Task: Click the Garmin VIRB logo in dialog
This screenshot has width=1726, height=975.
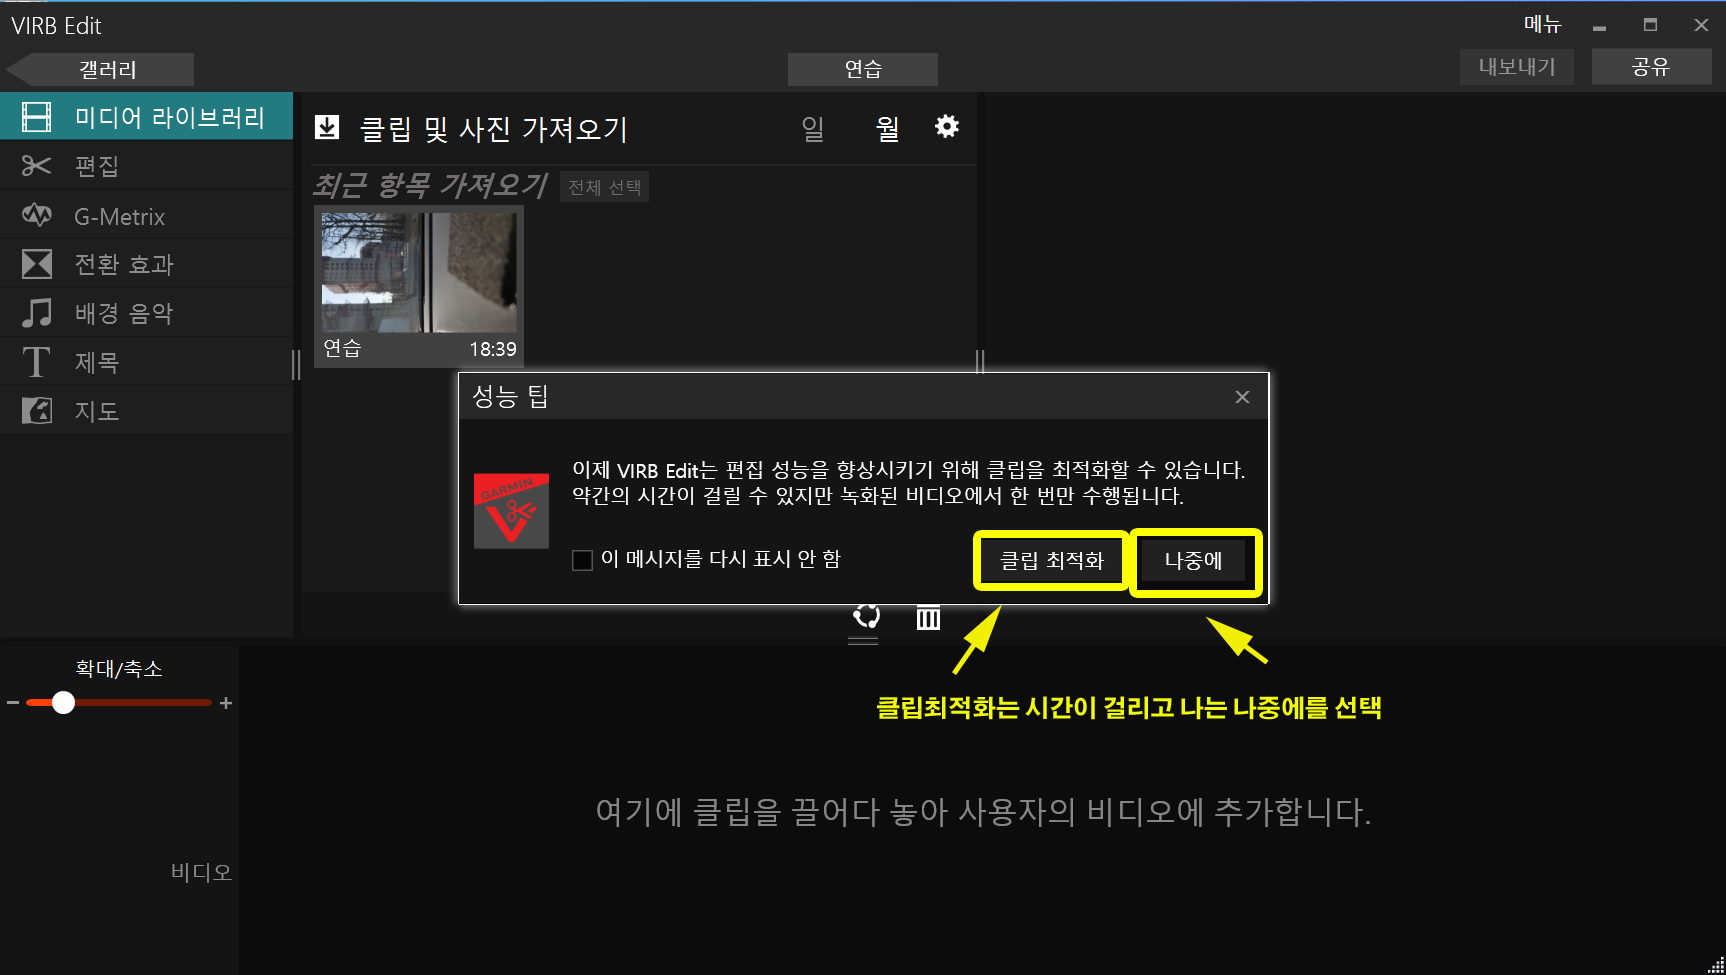Action: click(511, 511)
